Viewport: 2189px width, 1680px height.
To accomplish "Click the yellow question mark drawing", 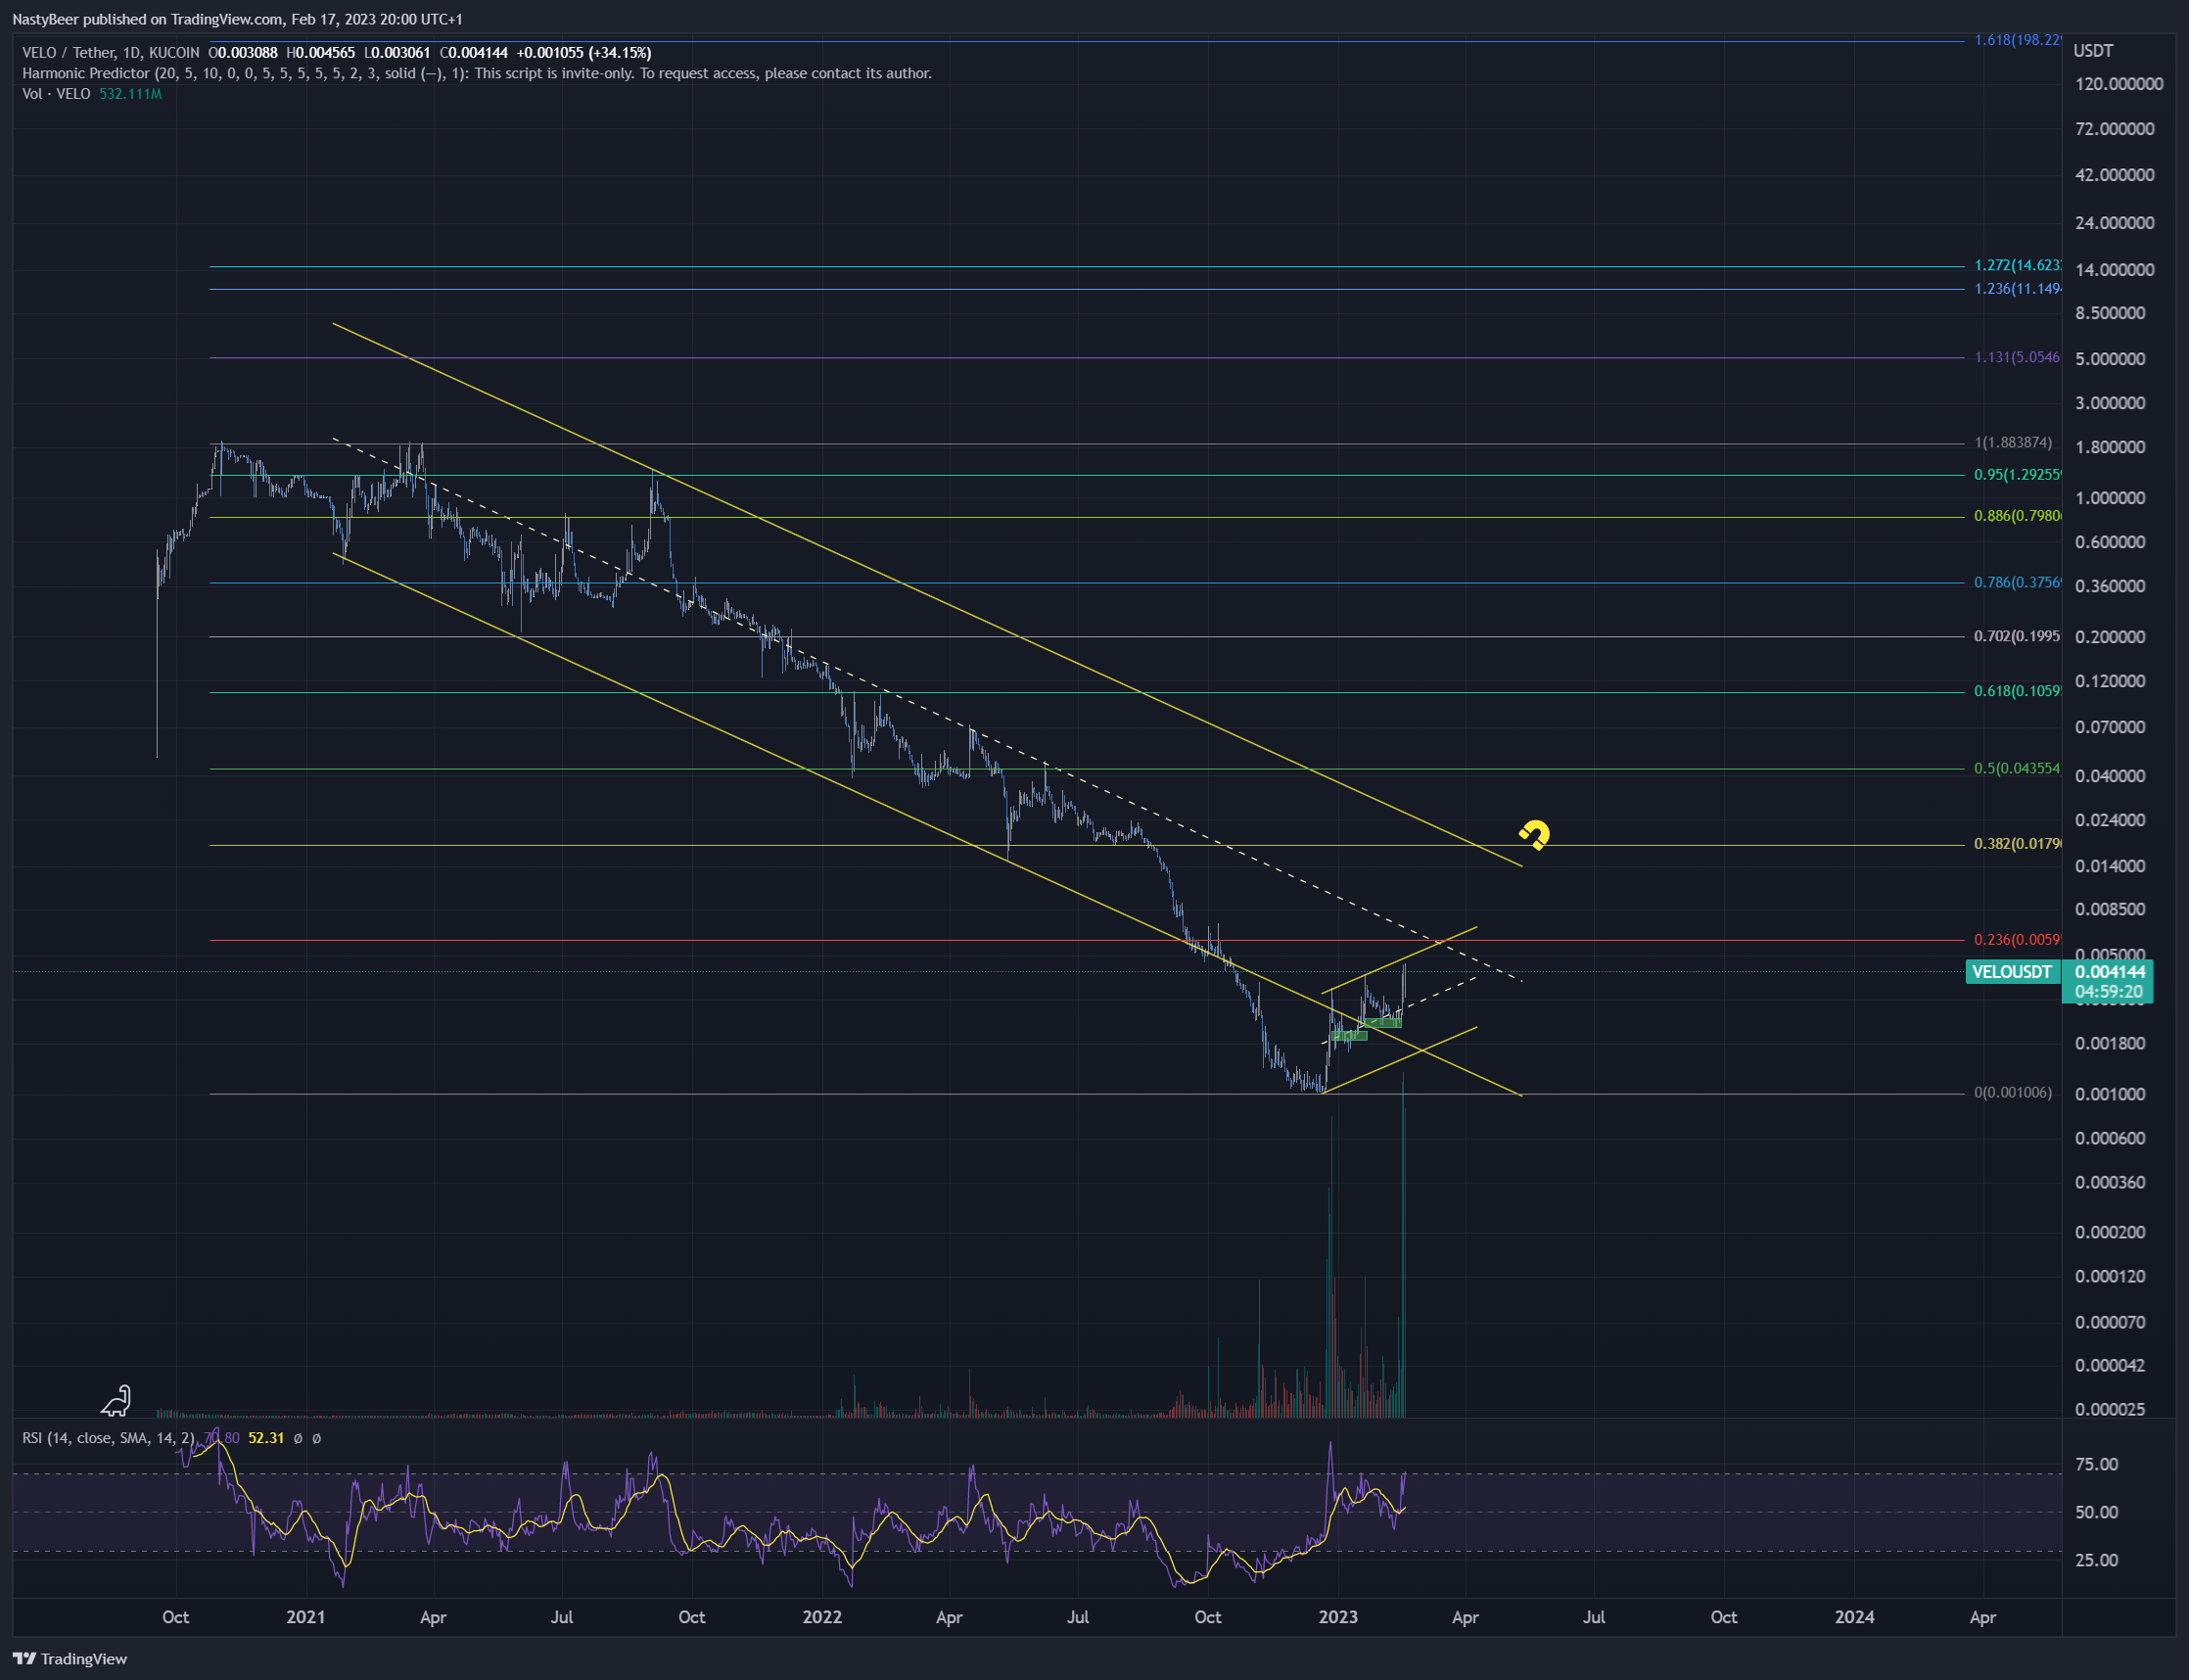I will pos(1534,834).
